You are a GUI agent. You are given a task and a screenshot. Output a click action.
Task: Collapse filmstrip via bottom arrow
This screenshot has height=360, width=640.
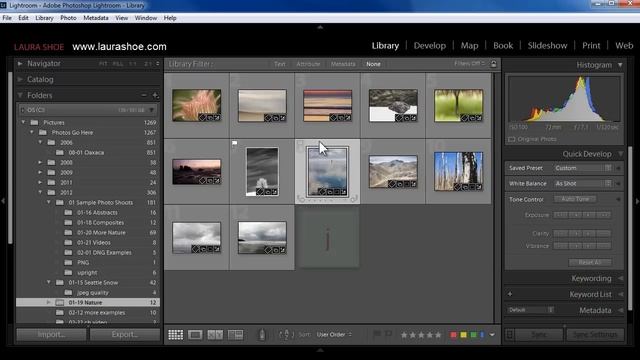[x=320, y=350]
